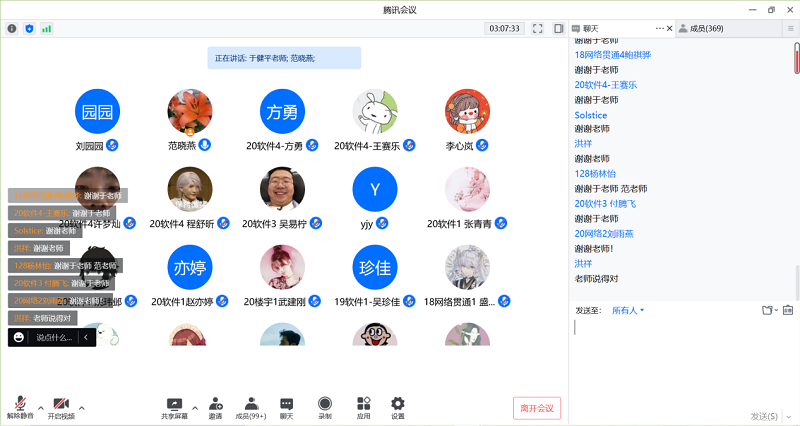Expand audio options arrow beside 解除静音
This screenshot has height=426, width=800.
tap(40, 406)
